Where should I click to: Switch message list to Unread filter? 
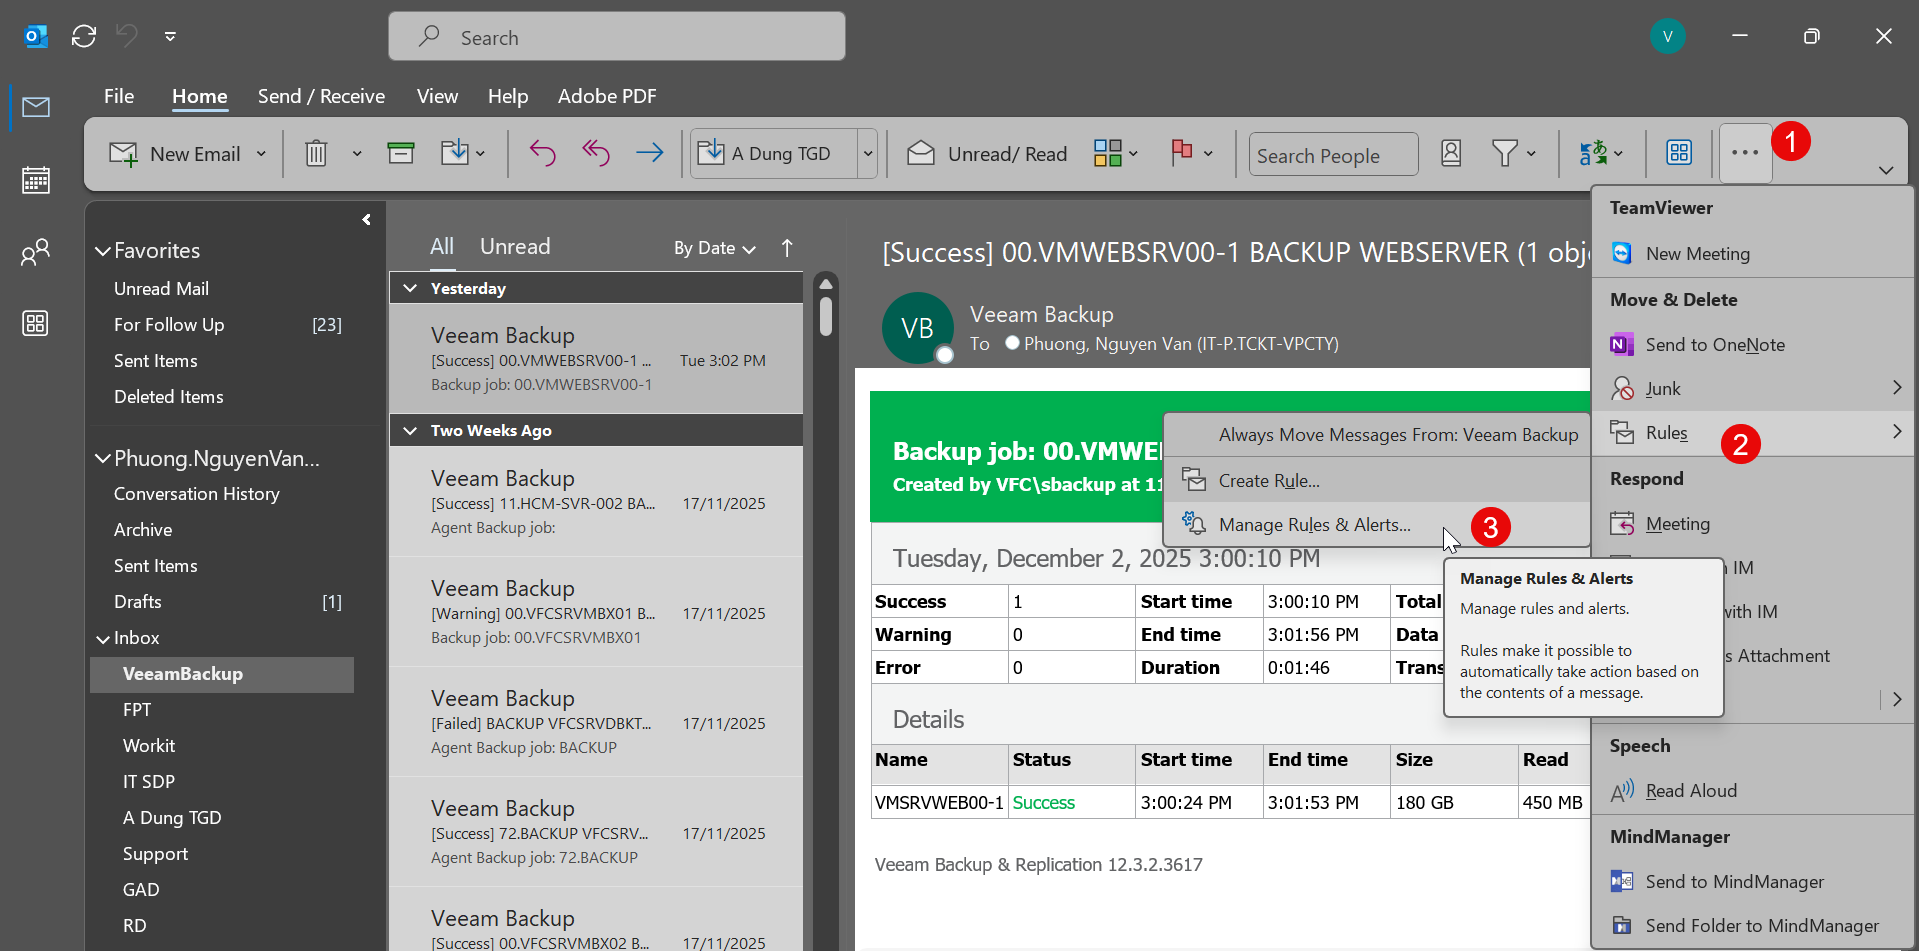coord(515,247)
